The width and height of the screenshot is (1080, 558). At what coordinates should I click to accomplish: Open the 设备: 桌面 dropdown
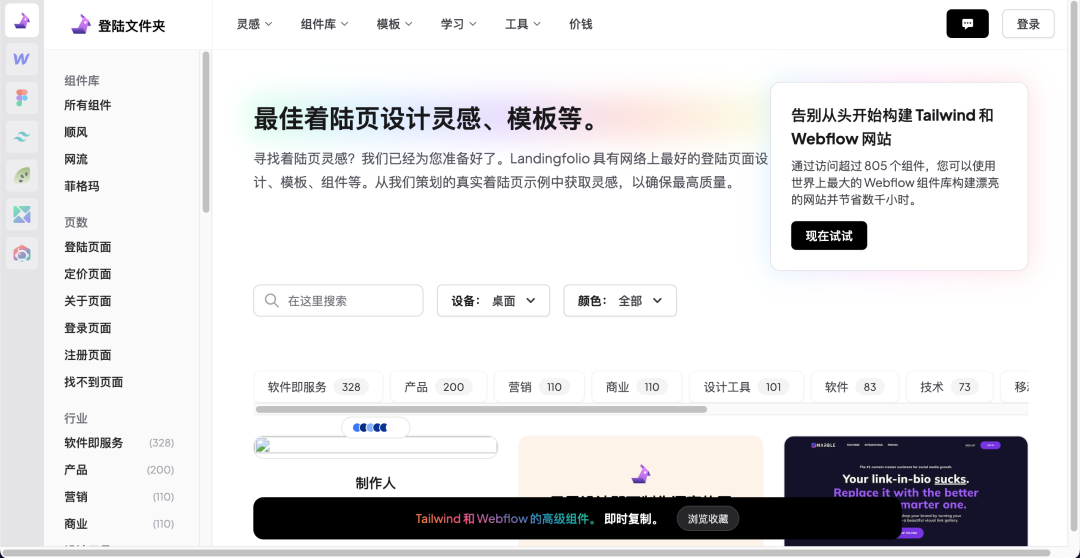click(x=493, y=301)
